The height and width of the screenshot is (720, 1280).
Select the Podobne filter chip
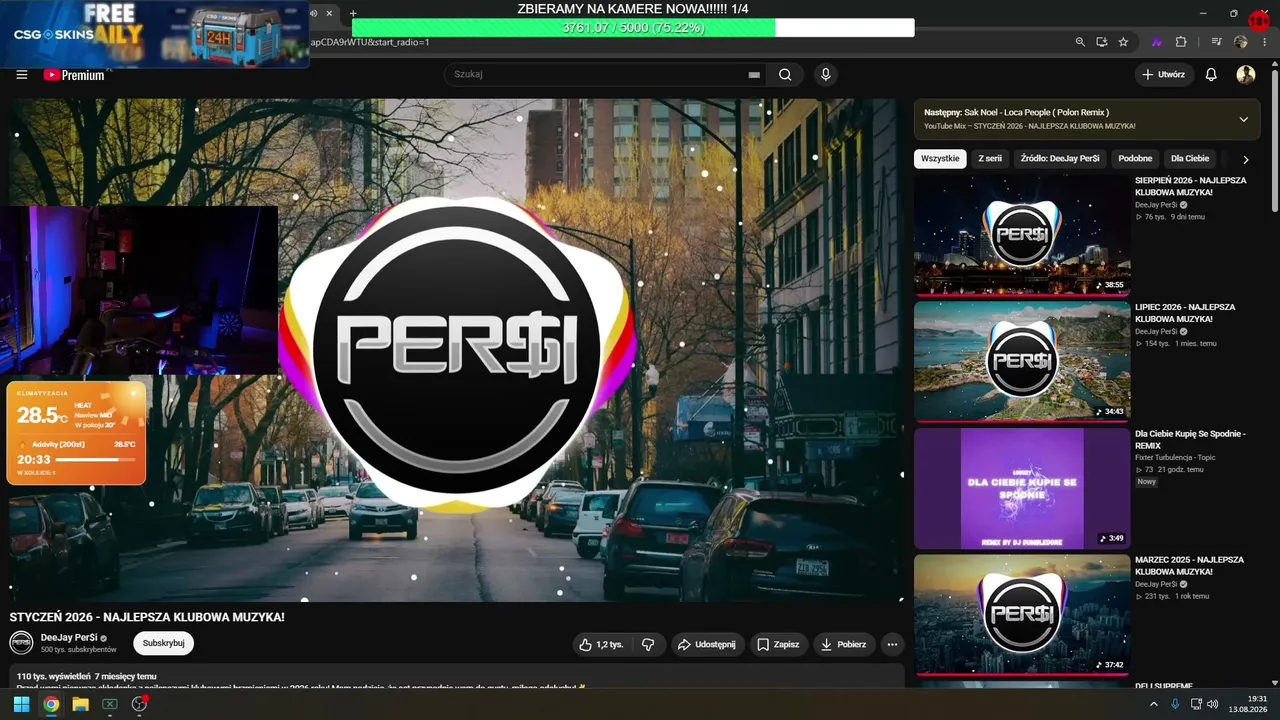(1135, 159)
